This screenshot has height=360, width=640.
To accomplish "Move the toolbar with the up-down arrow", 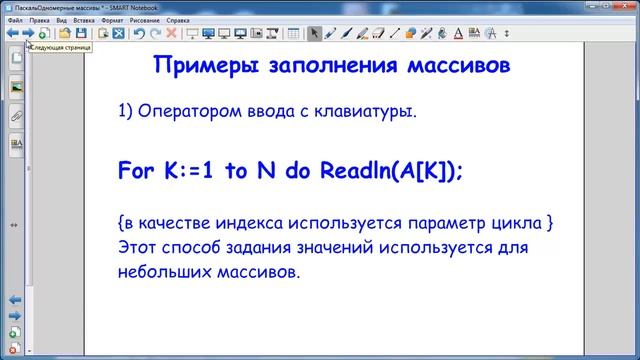I will tap(507, 33).
